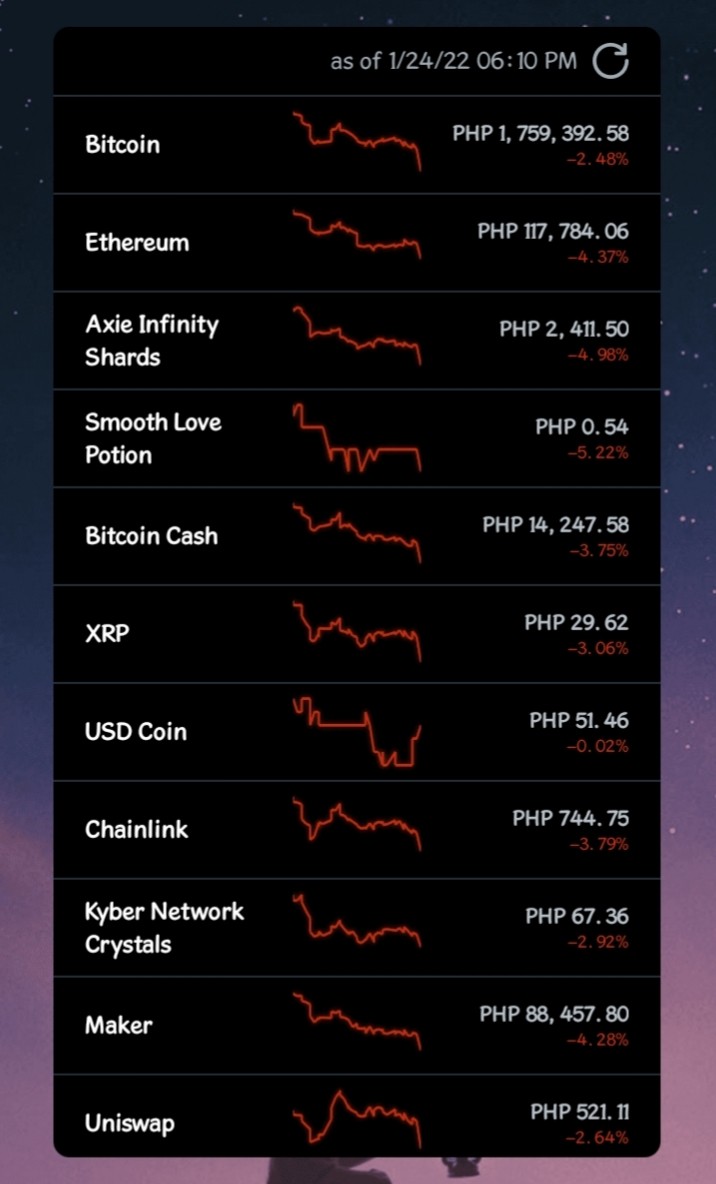Image resolution: width=716 pixels, height=1184 pixels.
Task: Refresh the crypto price list
Action: click(x=610, y=61)
